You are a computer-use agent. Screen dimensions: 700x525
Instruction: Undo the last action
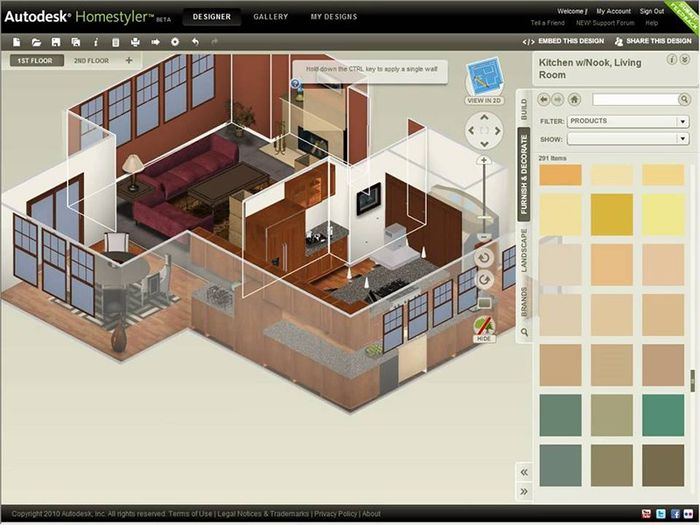pos(195,42)
